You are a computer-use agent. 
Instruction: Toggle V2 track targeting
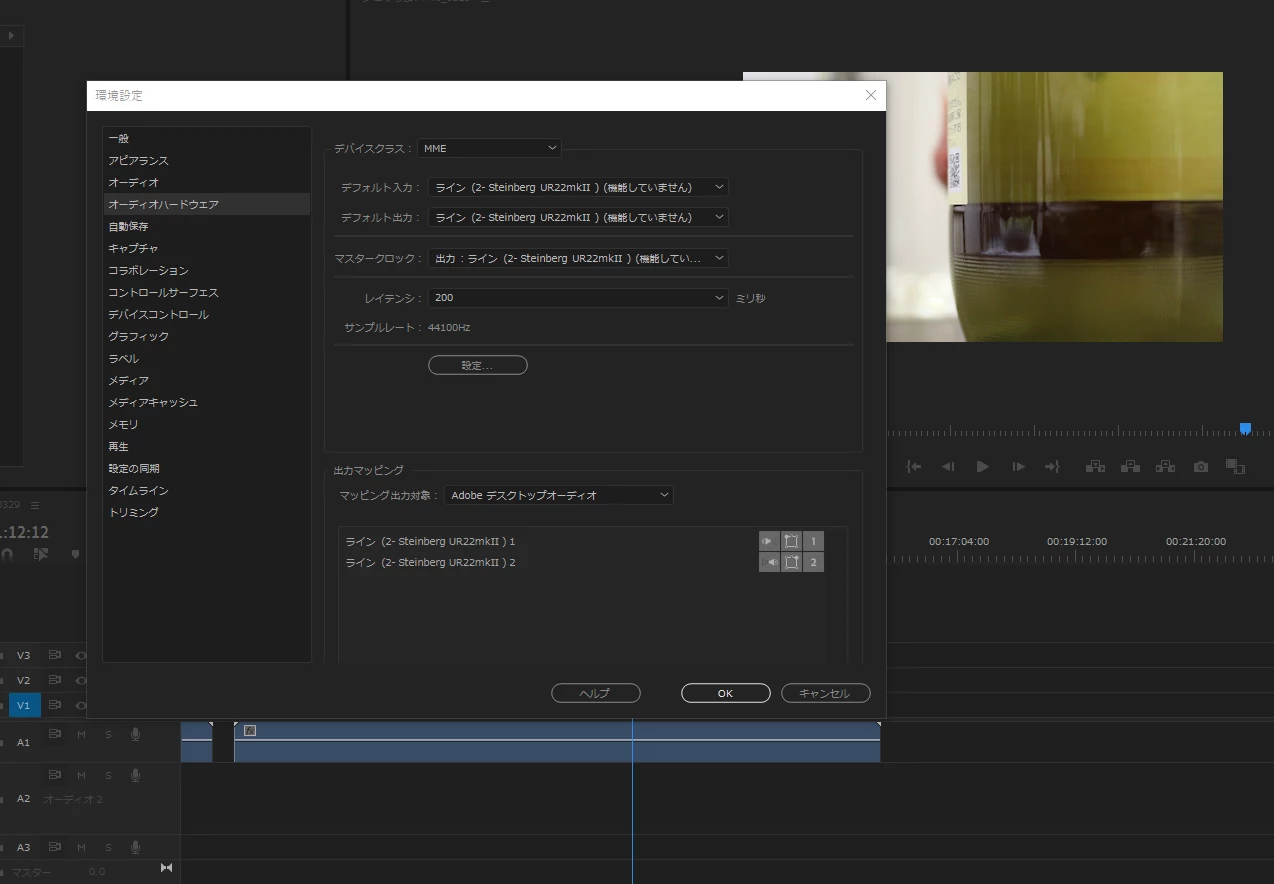point(24,681)
